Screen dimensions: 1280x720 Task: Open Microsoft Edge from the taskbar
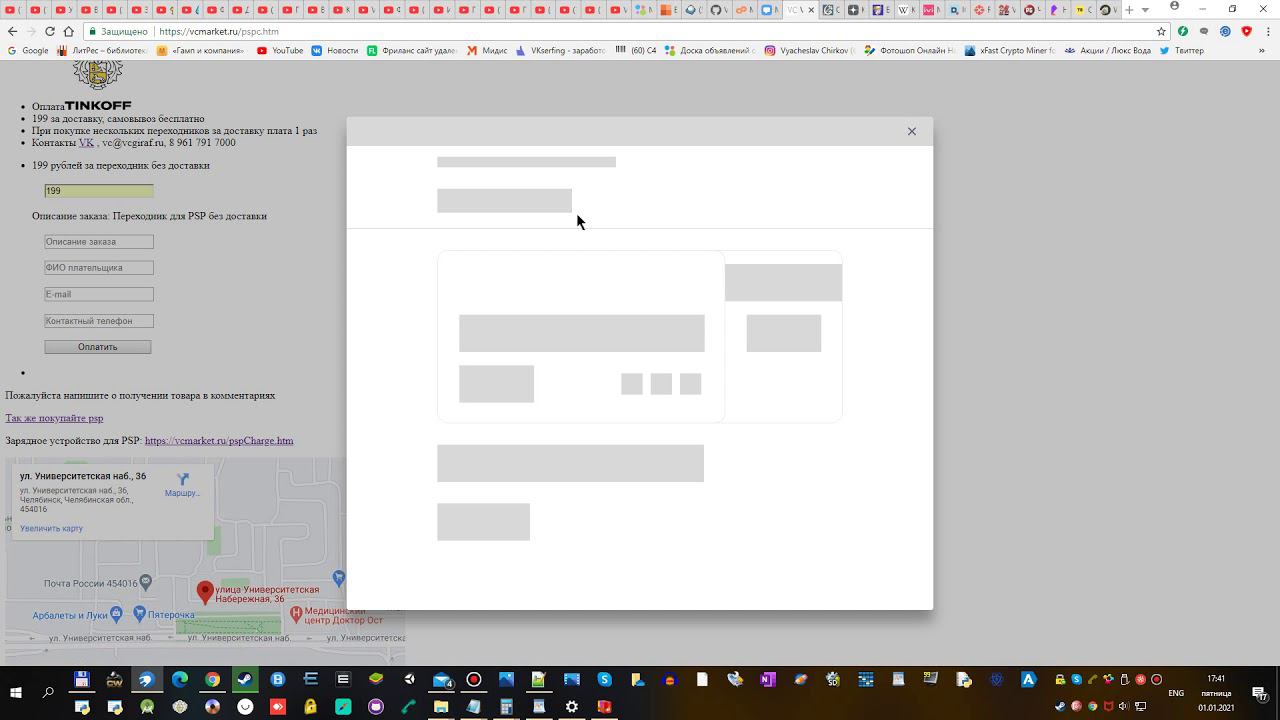point(179,680)
